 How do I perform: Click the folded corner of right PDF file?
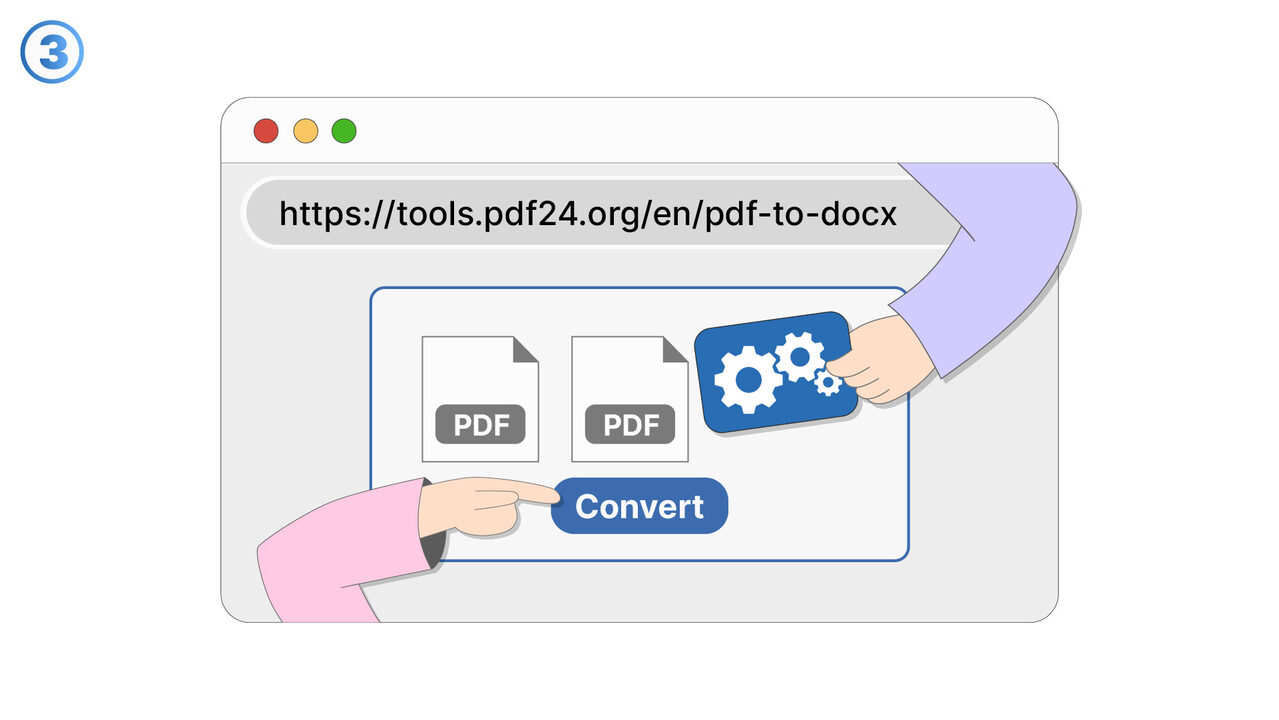(675, 348)
